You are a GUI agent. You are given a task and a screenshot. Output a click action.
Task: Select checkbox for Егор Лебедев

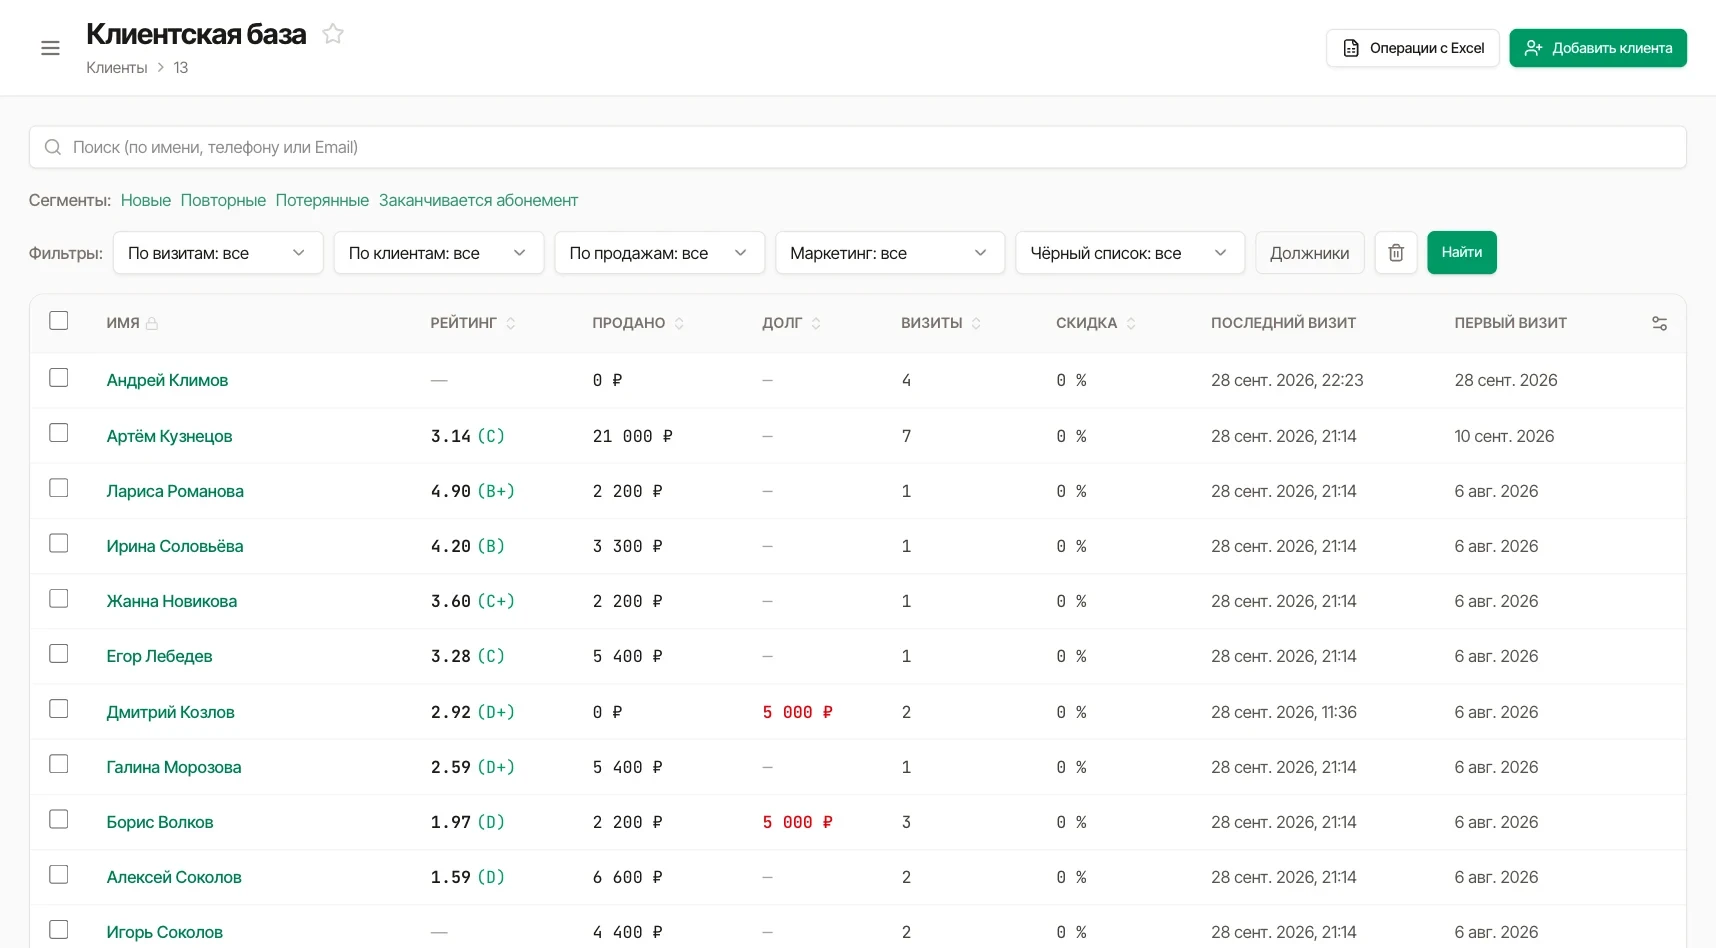(59, 653)
